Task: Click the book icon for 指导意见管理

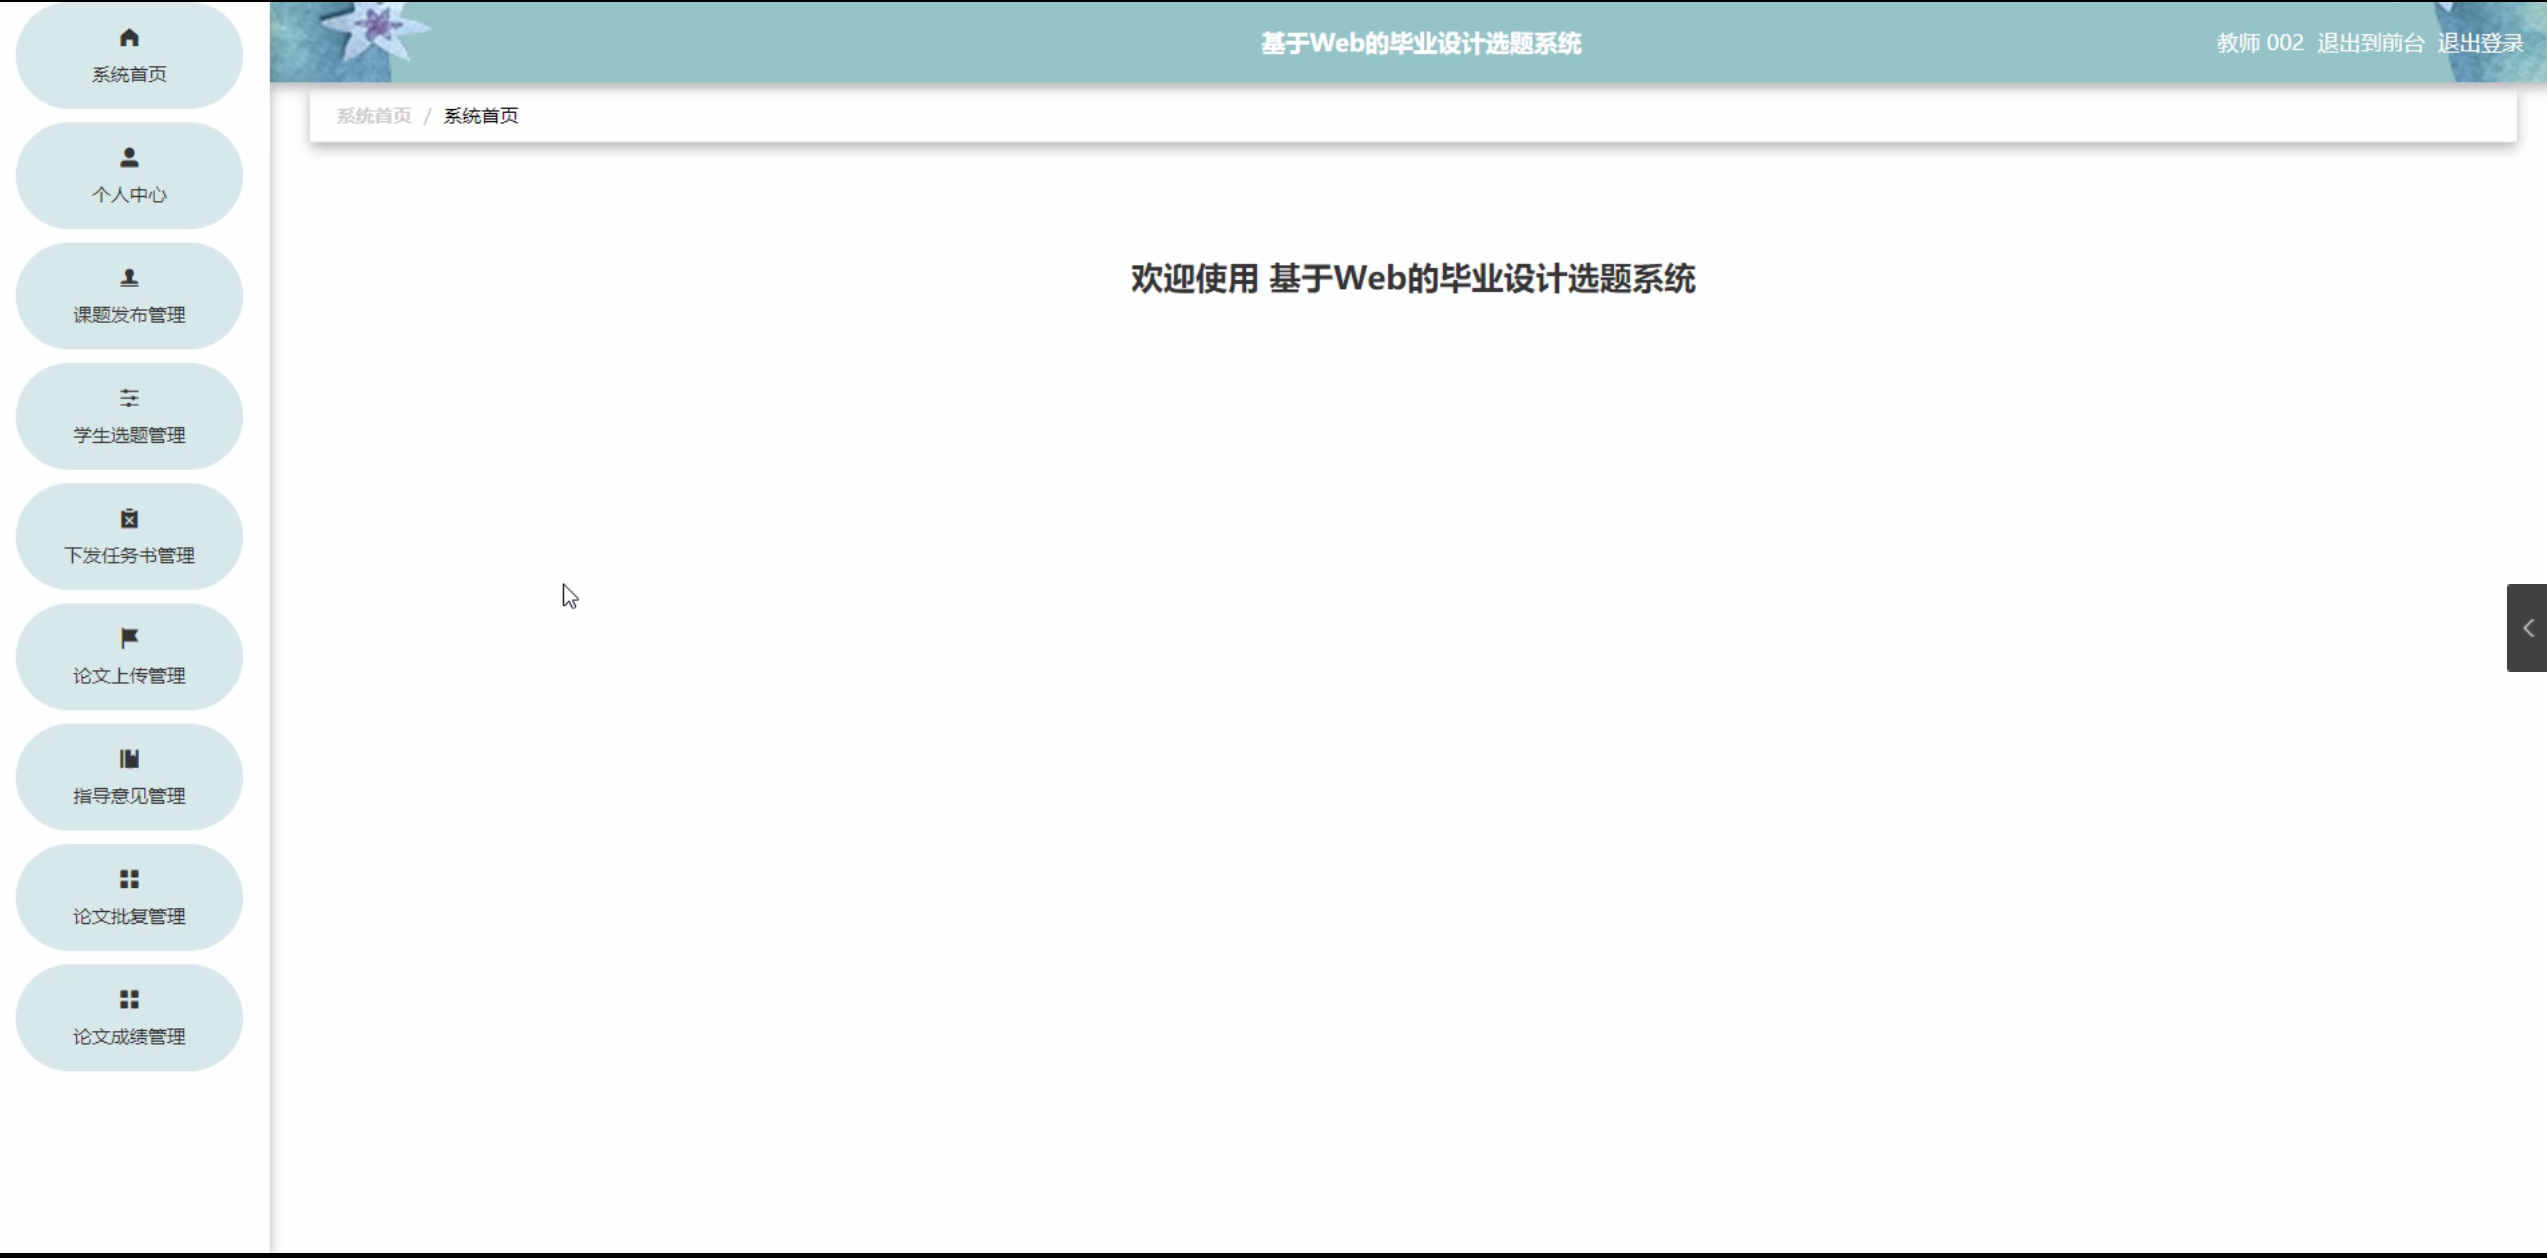Action: [x=129, y=759]
